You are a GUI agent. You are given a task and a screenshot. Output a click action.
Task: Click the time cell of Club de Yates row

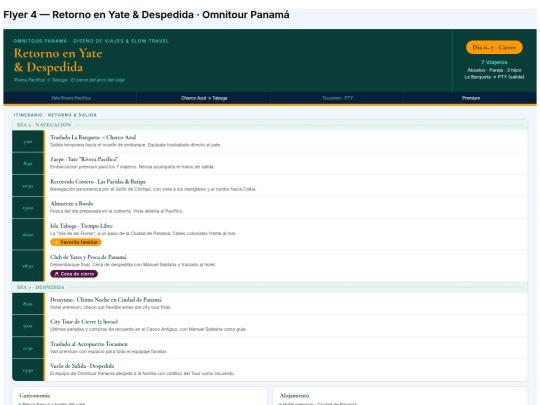[28, 266]
